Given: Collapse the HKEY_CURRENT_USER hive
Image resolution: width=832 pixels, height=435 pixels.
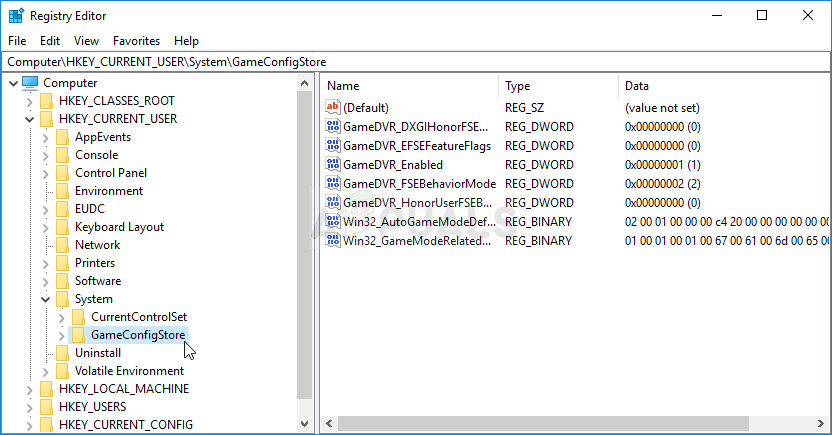Looking at the screenshot, I should 30,119.
